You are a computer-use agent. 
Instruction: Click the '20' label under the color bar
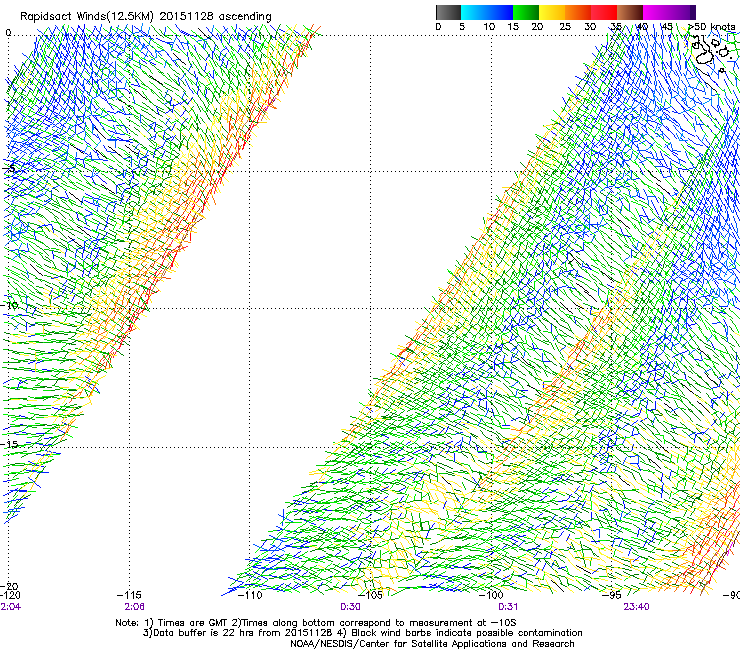pyautogui.click(x=537, y=27)
